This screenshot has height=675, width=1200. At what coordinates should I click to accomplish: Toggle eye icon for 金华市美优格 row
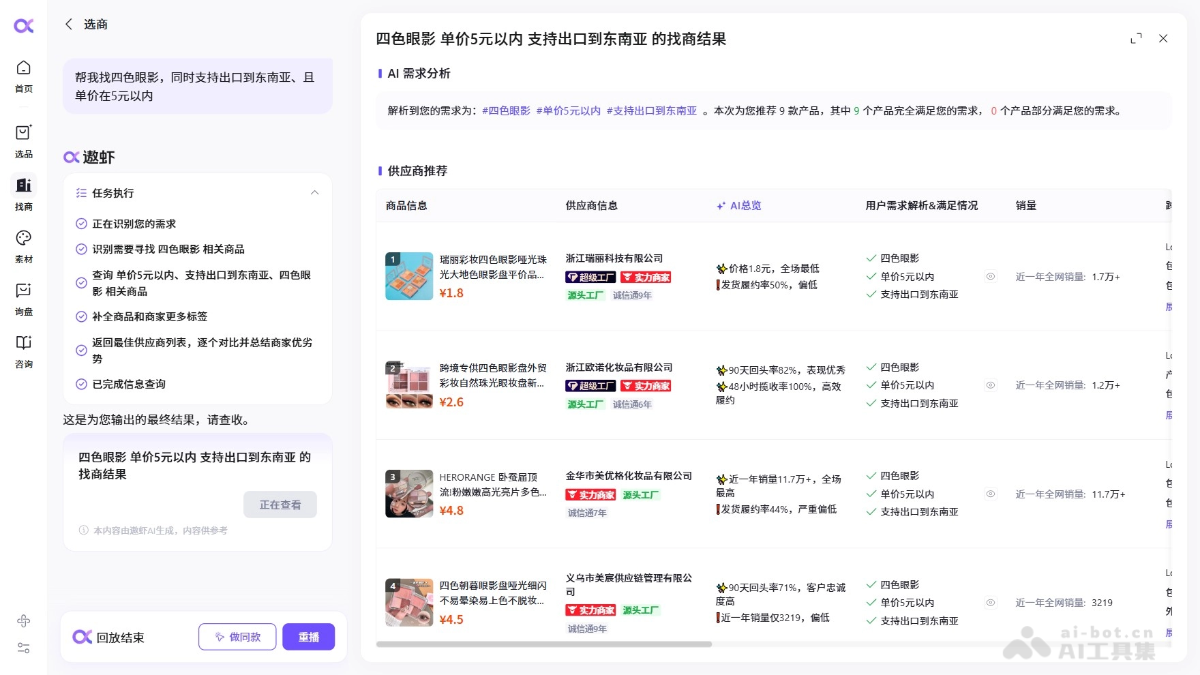pos(990,494)
